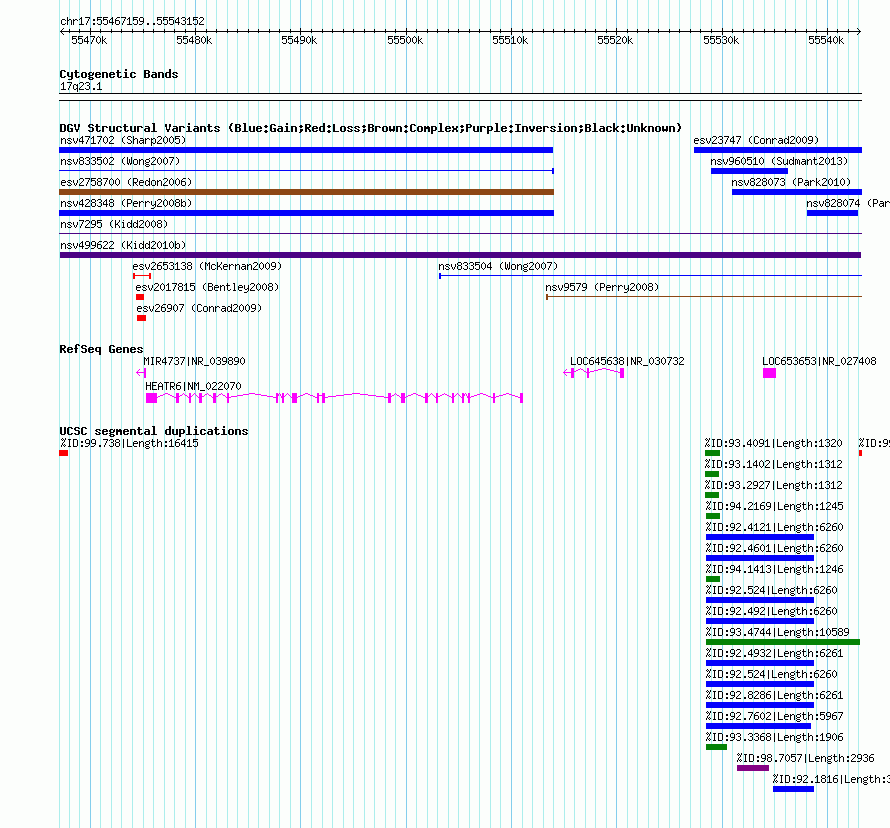This screenshot has width=890, height=828.
Task: Open duplication %ID:93.3368|Length:1906
Action: [716, 747]
